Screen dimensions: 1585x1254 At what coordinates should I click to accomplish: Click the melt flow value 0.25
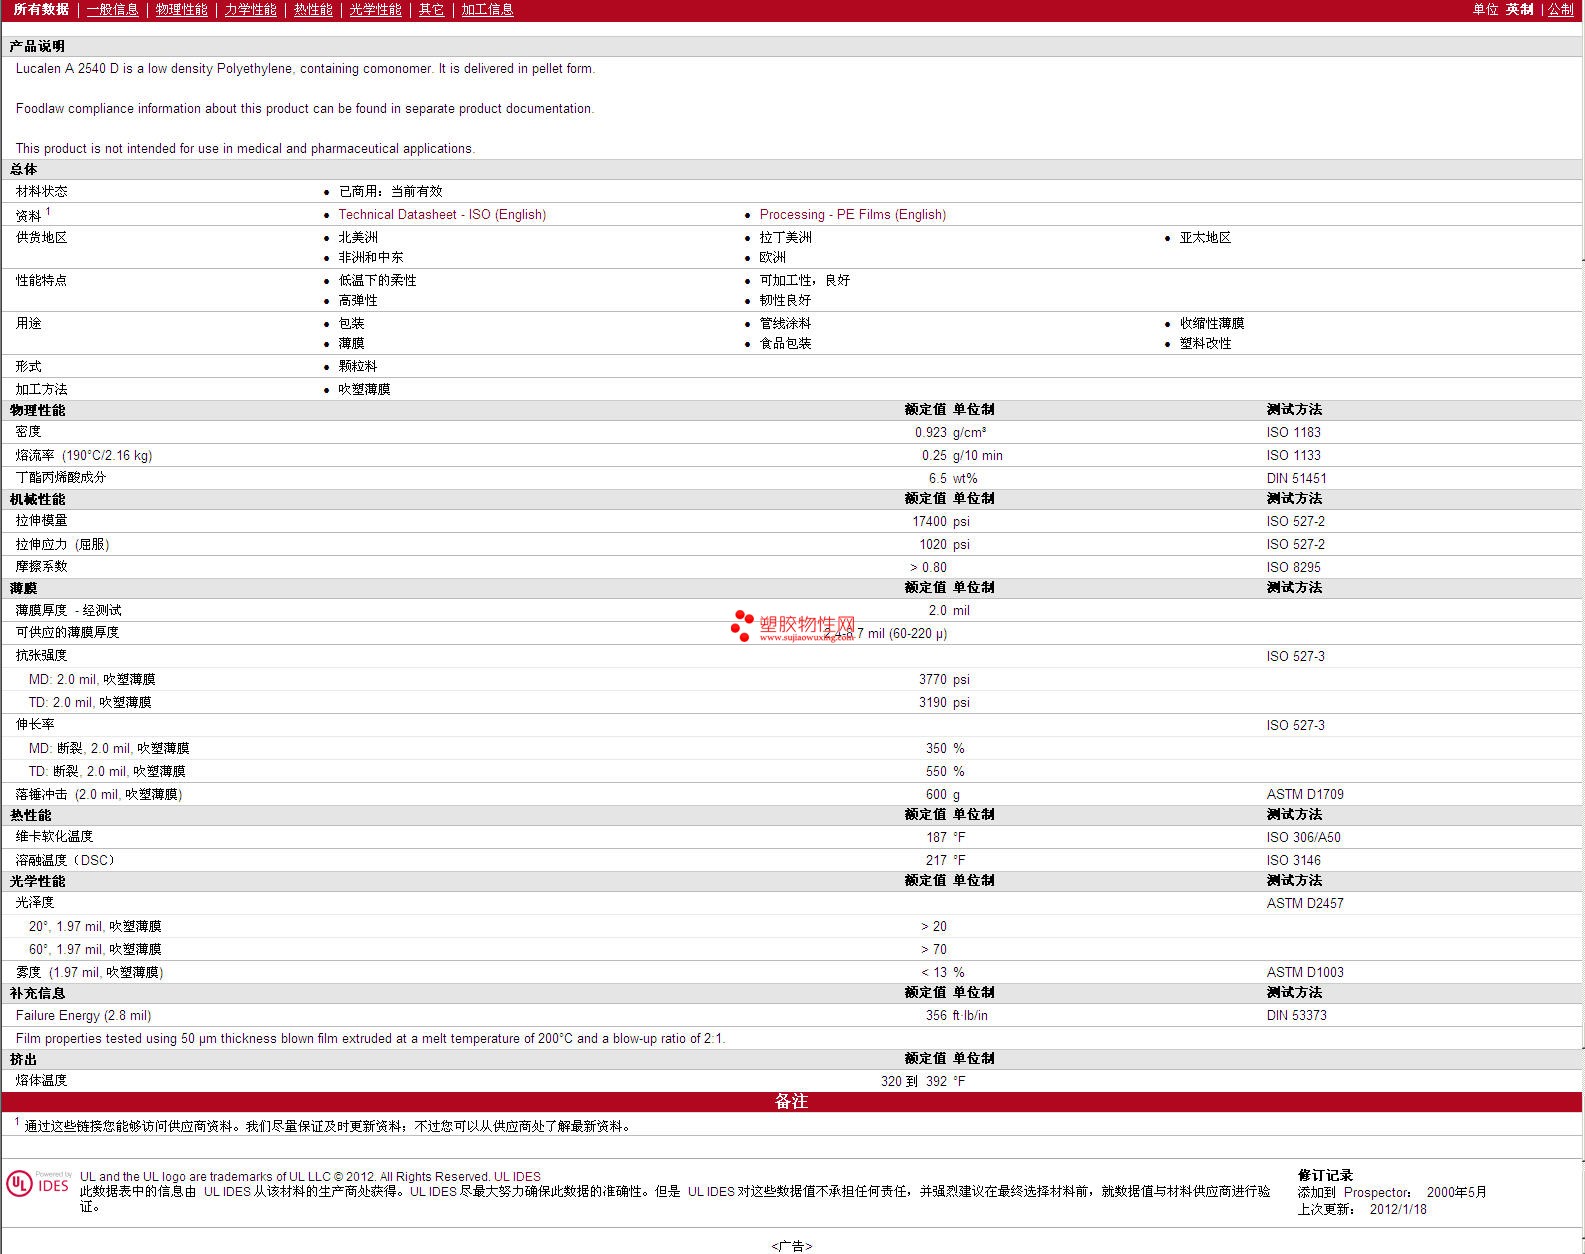(935, 455)
